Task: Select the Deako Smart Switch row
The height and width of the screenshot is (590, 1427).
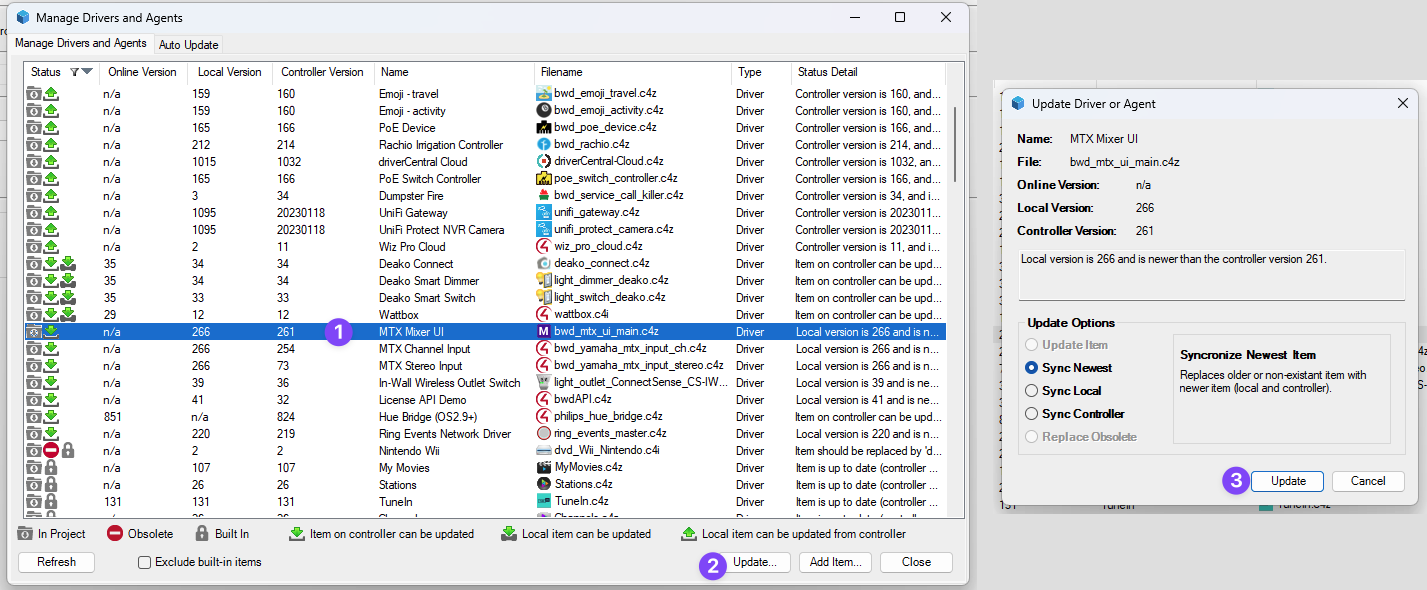Action: tap(486, 298)
